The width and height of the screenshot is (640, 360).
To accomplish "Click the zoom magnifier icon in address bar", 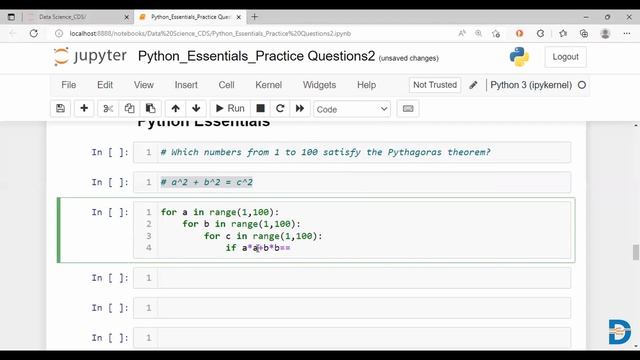I will [478, 33].
